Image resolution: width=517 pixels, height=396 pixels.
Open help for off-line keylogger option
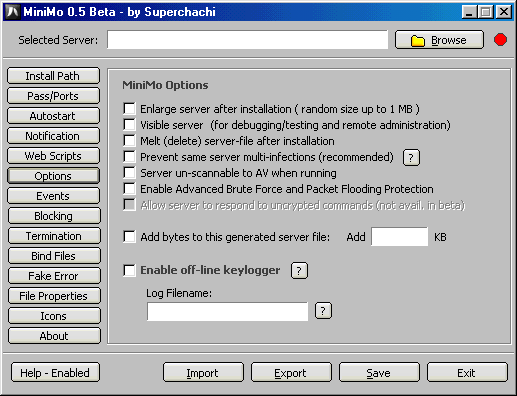tap(299, 270)
